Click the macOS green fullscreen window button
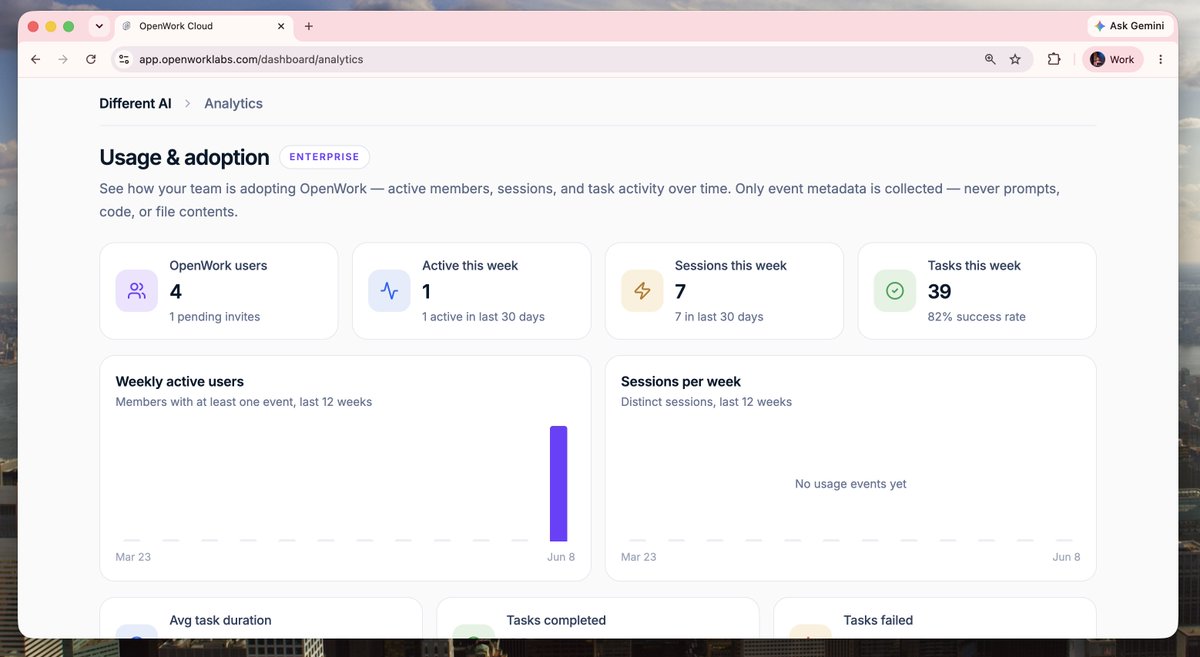The image size is (1200, 657). [x=68, y=26]
